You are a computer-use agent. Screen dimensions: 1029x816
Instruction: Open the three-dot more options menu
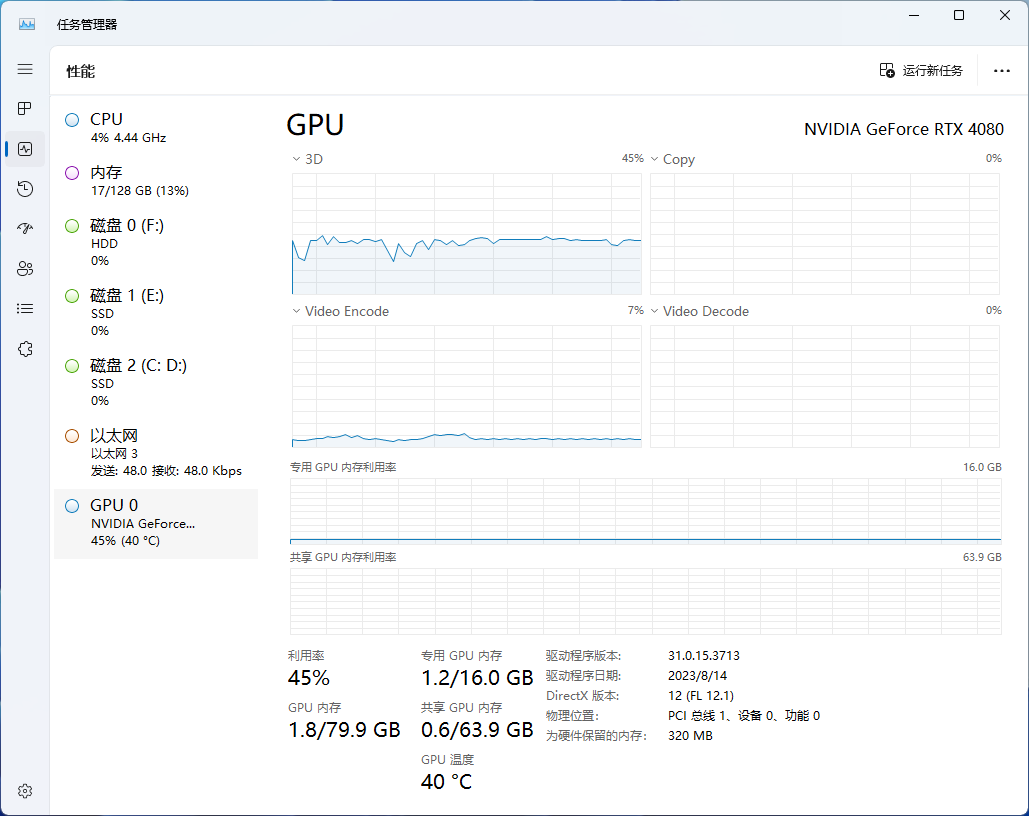[x=1001, y=71]
